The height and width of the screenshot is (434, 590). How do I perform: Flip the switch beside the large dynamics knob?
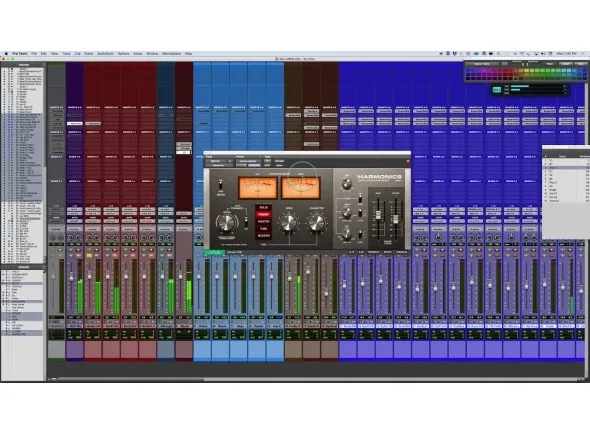tap(246, 222)
